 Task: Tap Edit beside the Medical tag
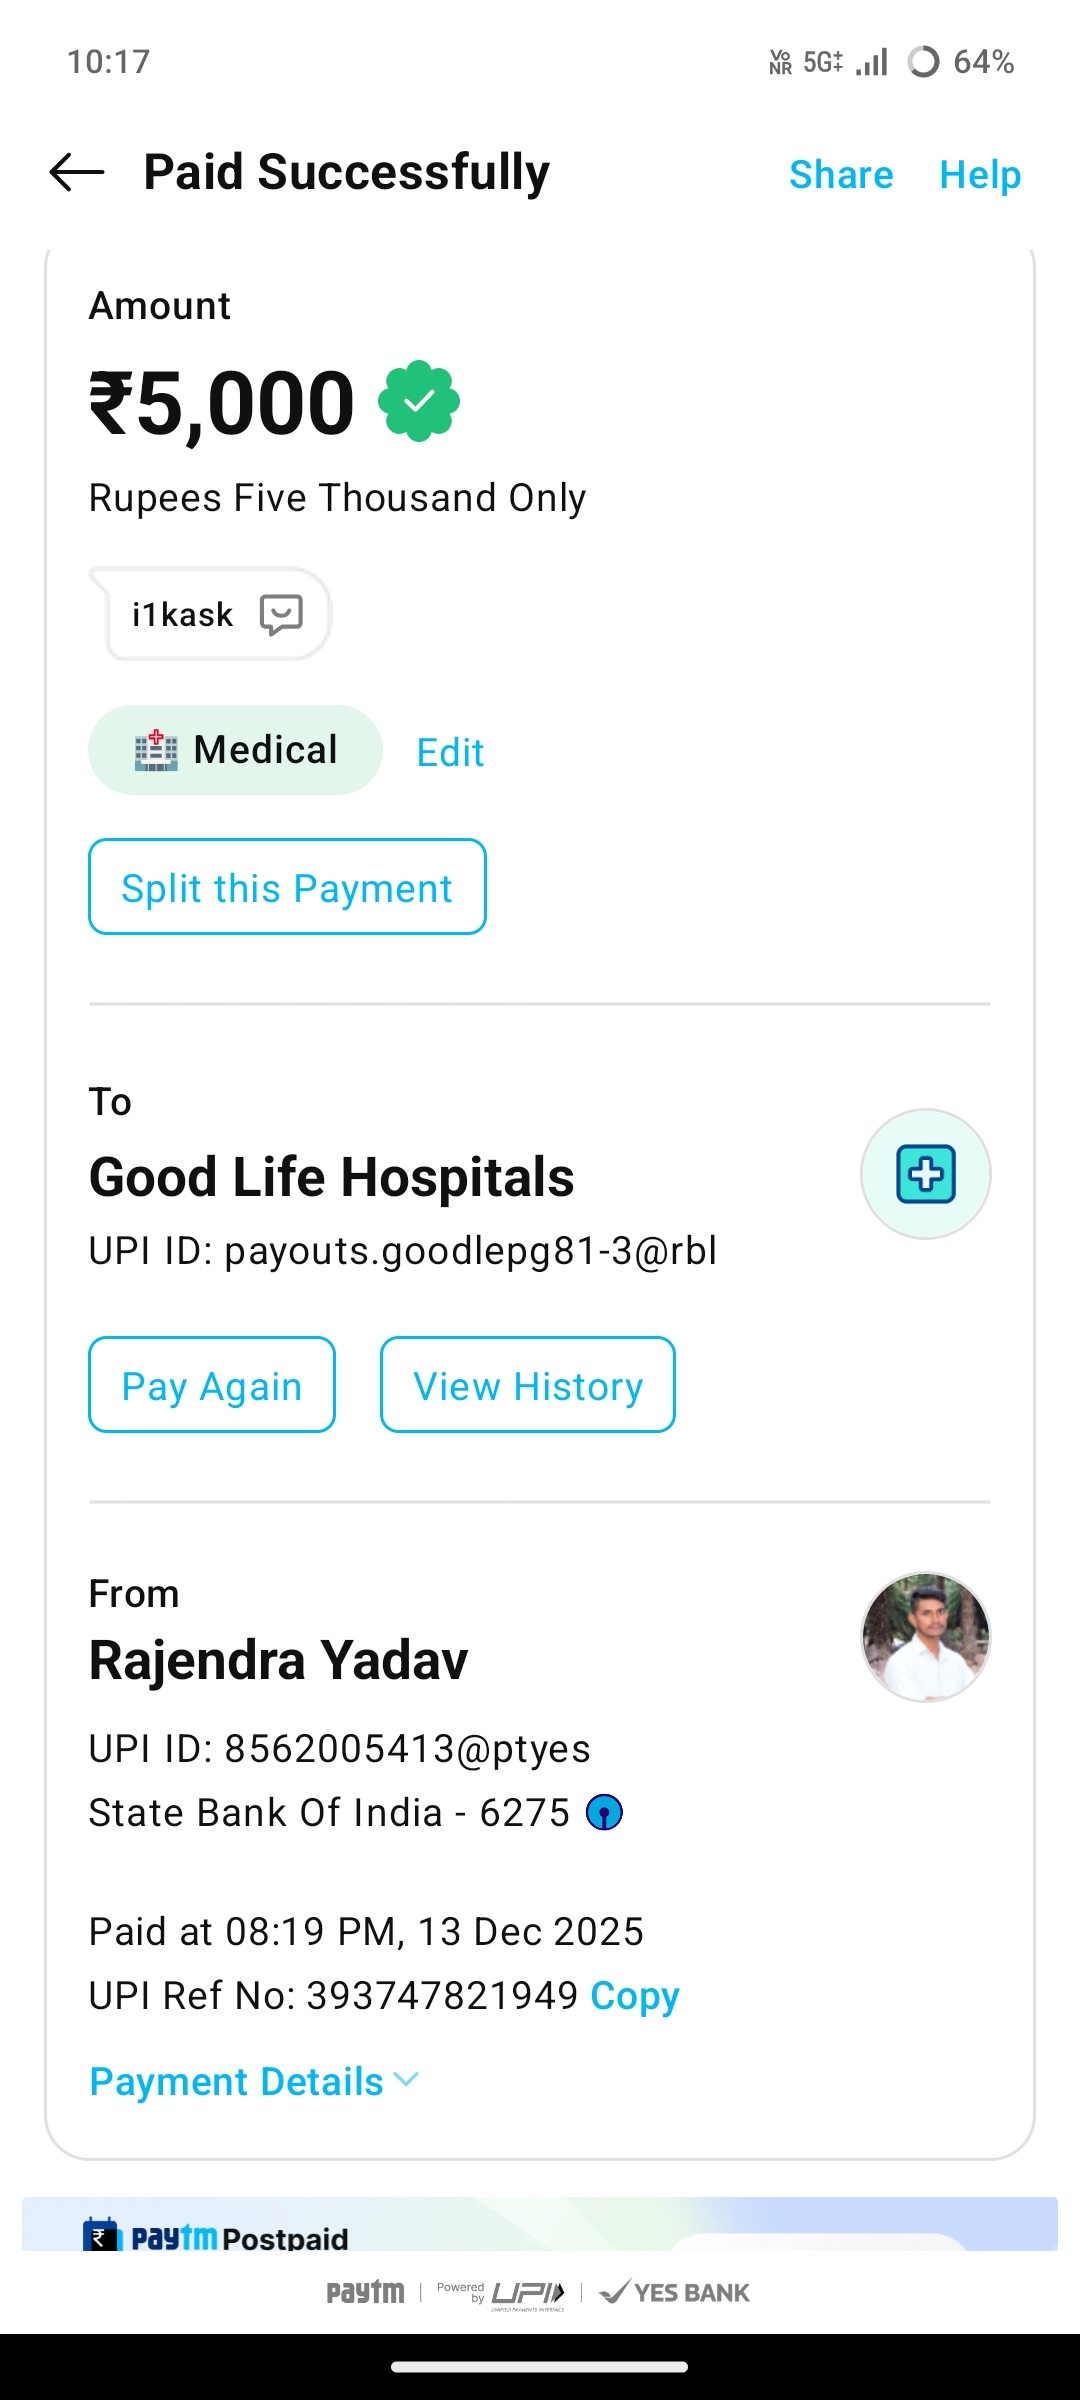pos(450,752)
